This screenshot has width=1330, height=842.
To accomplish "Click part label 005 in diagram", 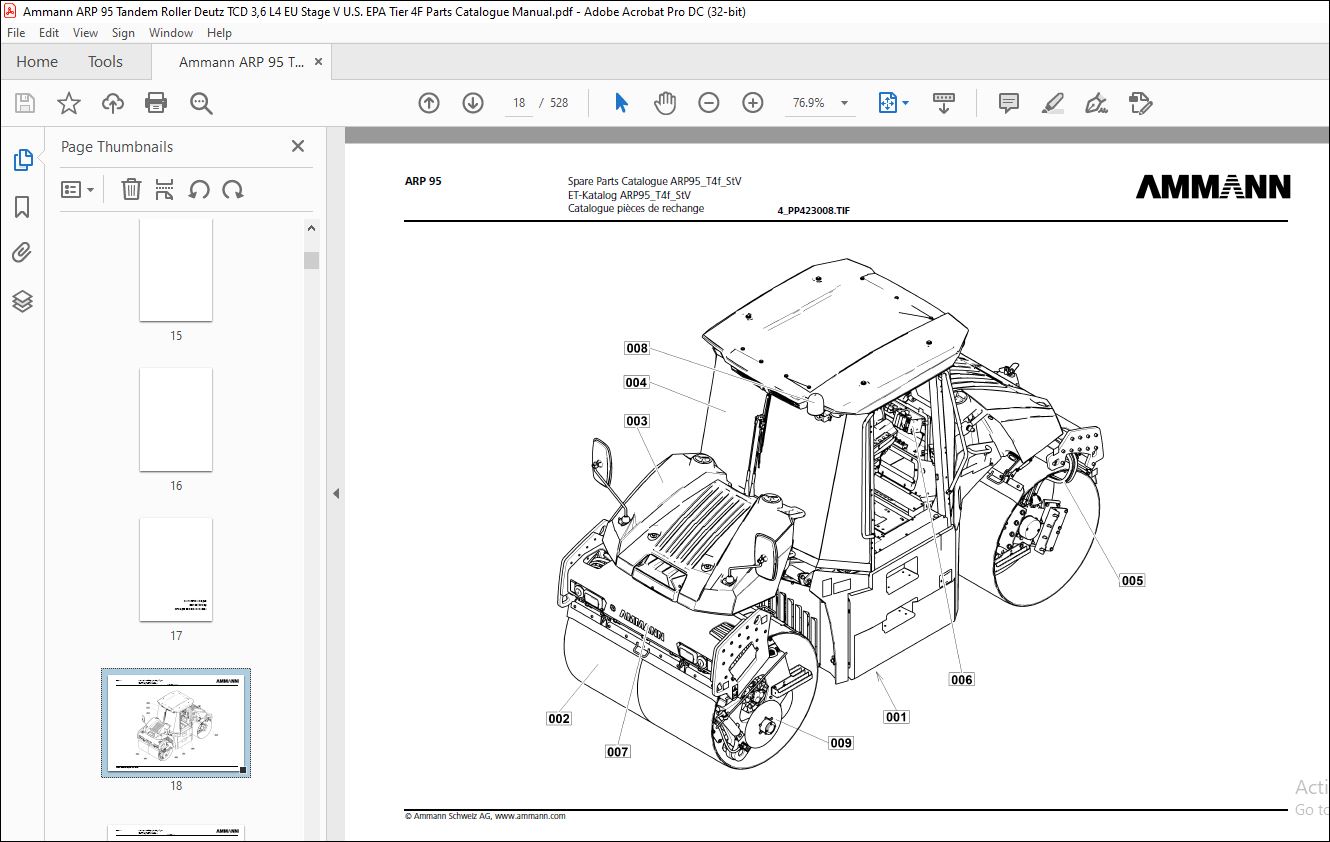I will [1132, 580].
